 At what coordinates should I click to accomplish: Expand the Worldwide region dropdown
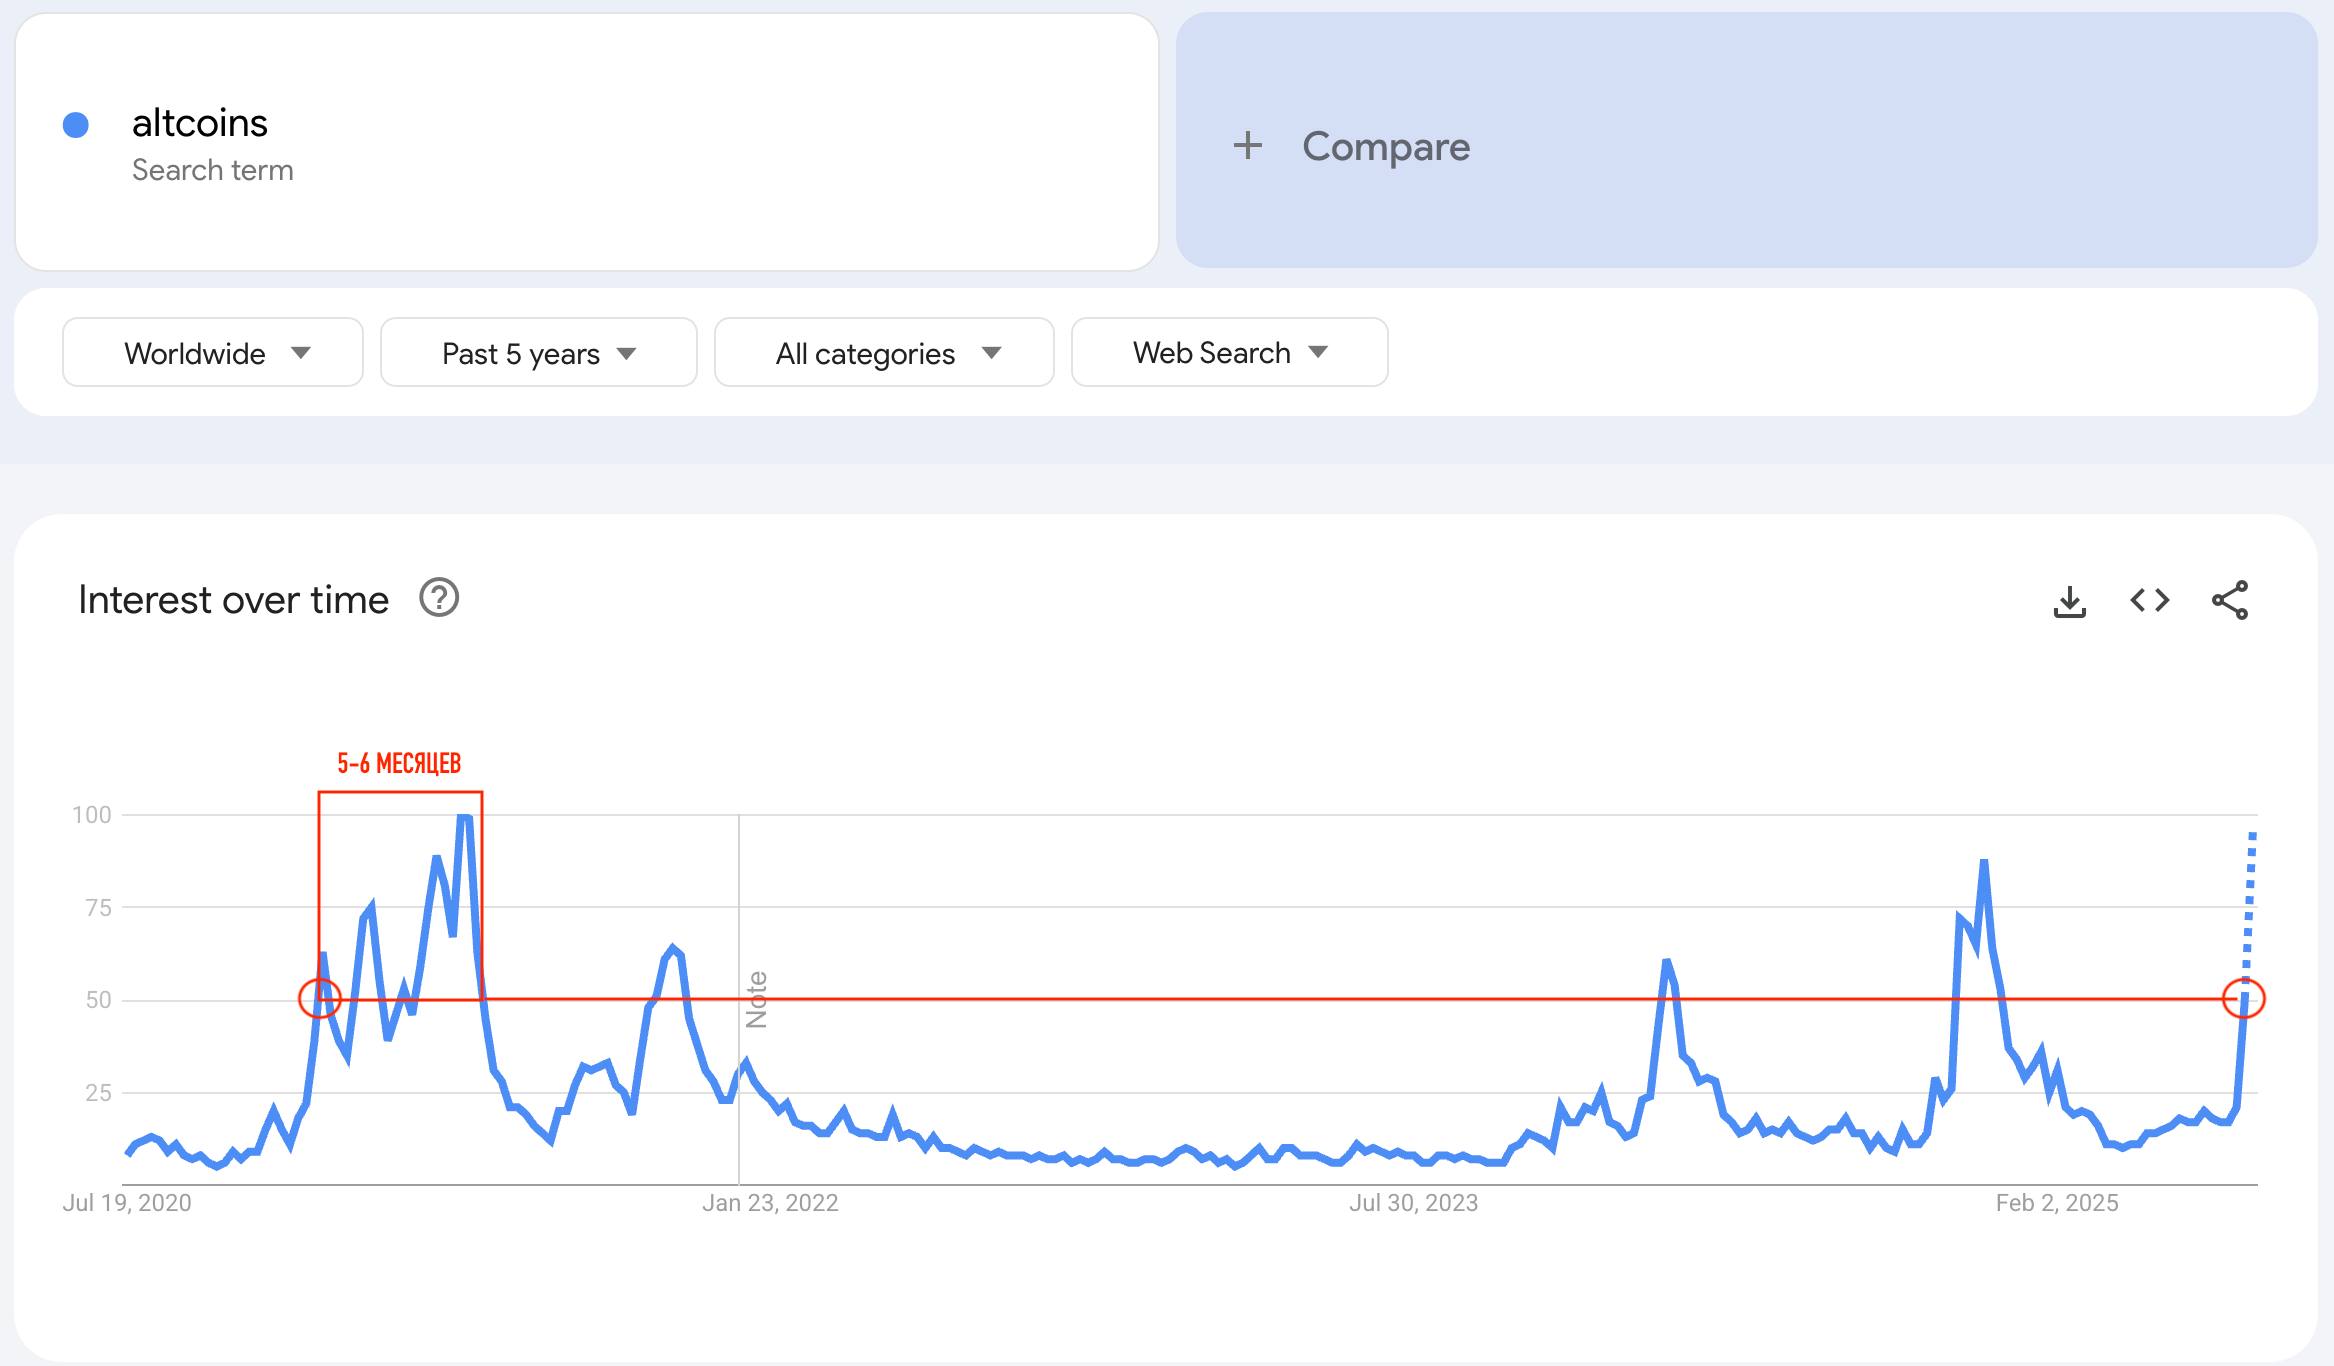[213, 352]
